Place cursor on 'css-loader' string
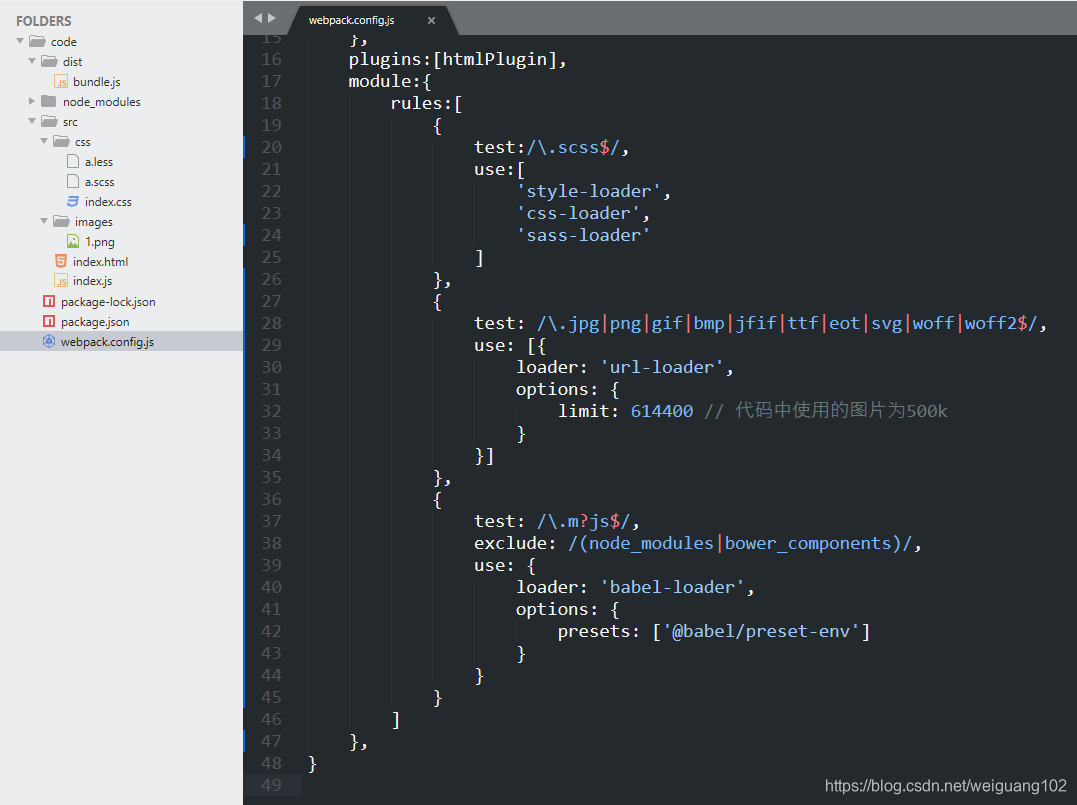This screenshot has height=805, width=1077. (578, 213)
